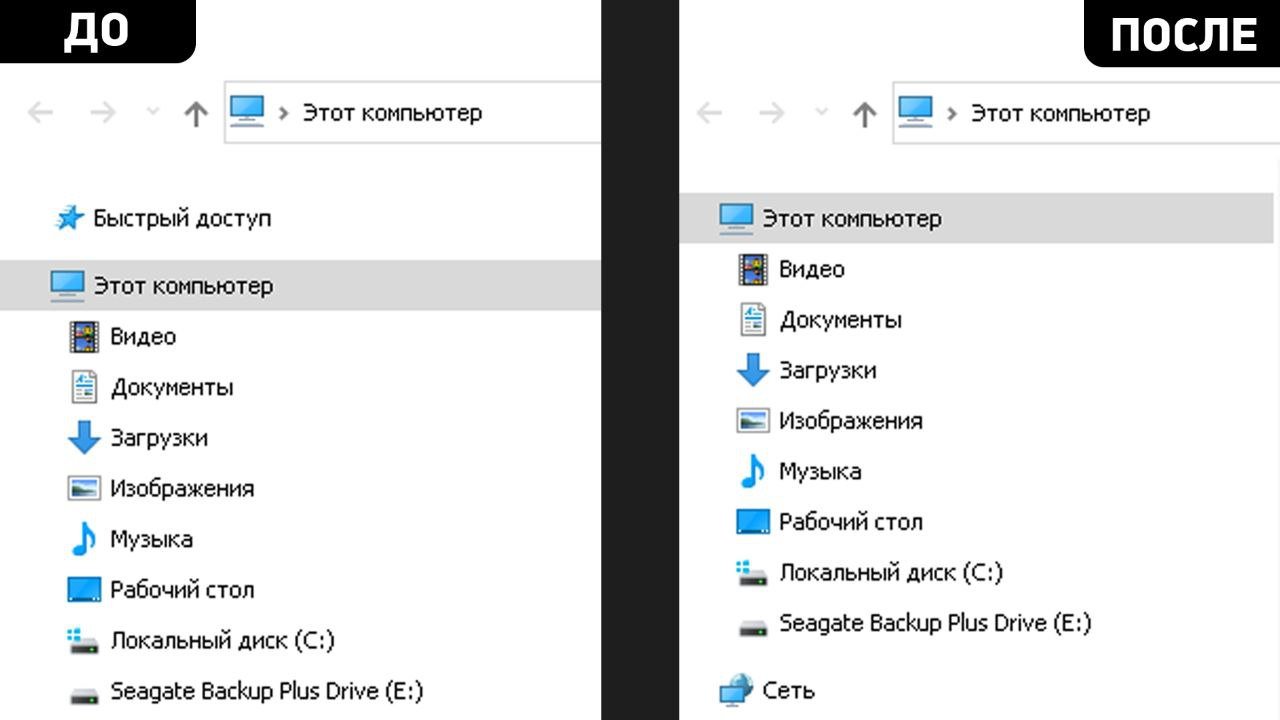The width and height of the screenshot is (1280, 720).
Task: Click the Локальный диск (C:) drive icon in ДО panel
Action: 83,641
